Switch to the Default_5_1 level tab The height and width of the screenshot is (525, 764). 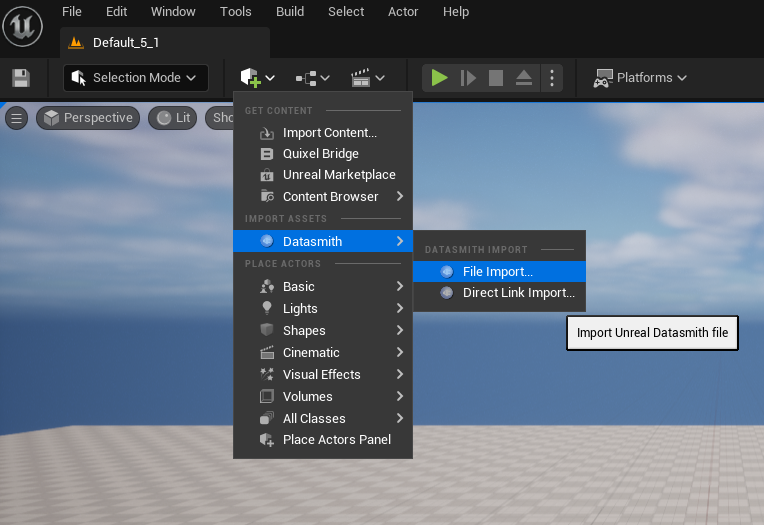(x=165, y=43)
